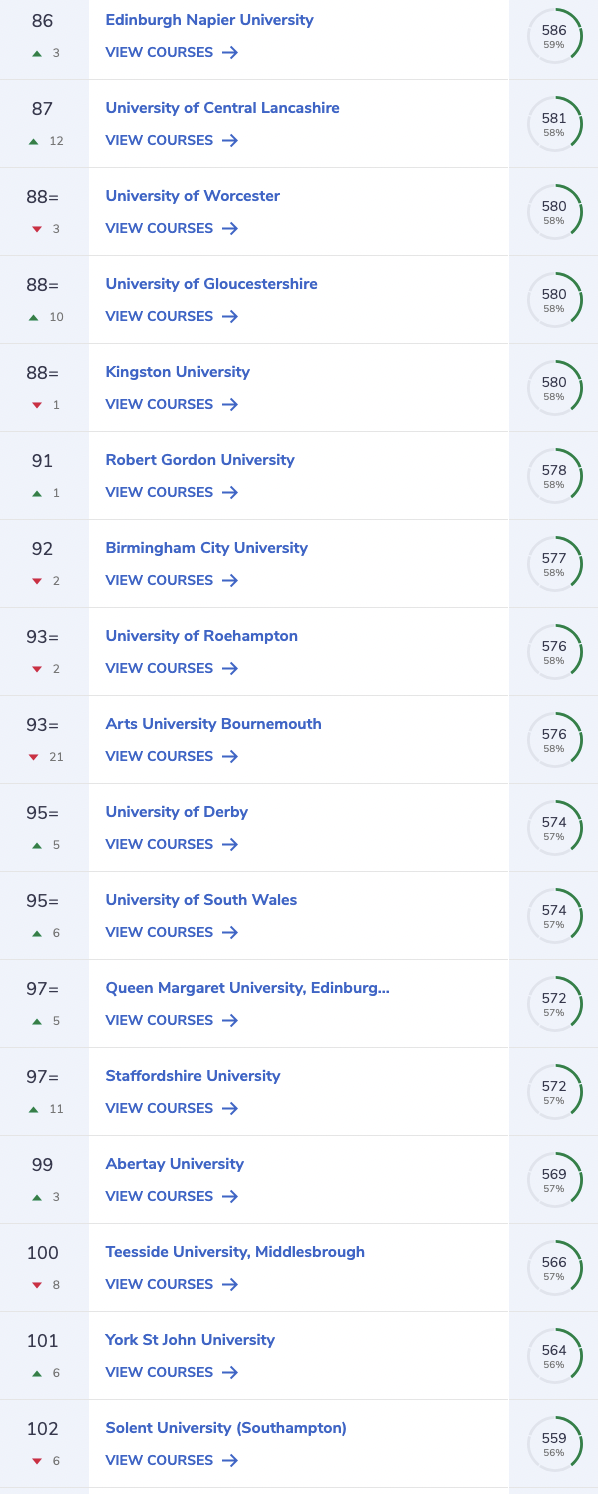Image resolution: width=598 pixels, height=1494 pixels.
Task: Open University of Gloucestershire profile link
Action: click(x=212, y=284)
